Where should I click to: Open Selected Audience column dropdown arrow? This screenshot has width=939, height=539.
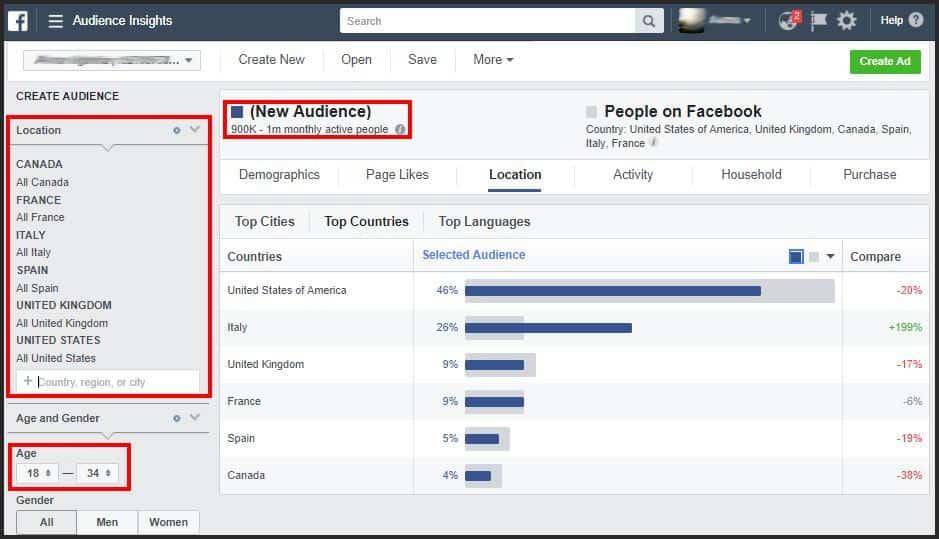click(830, 256)
